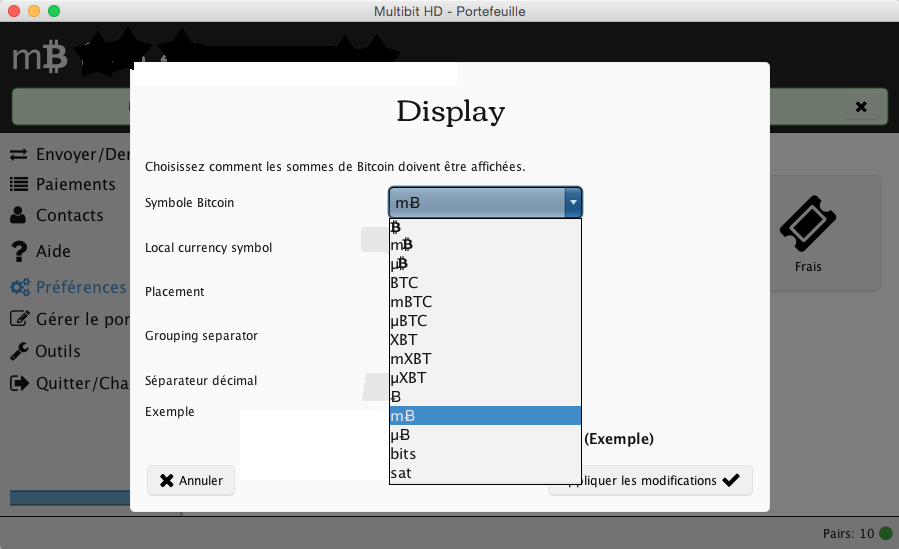
Task: Dismiss the green alert bar with X
Action: [x=861, y=107]
